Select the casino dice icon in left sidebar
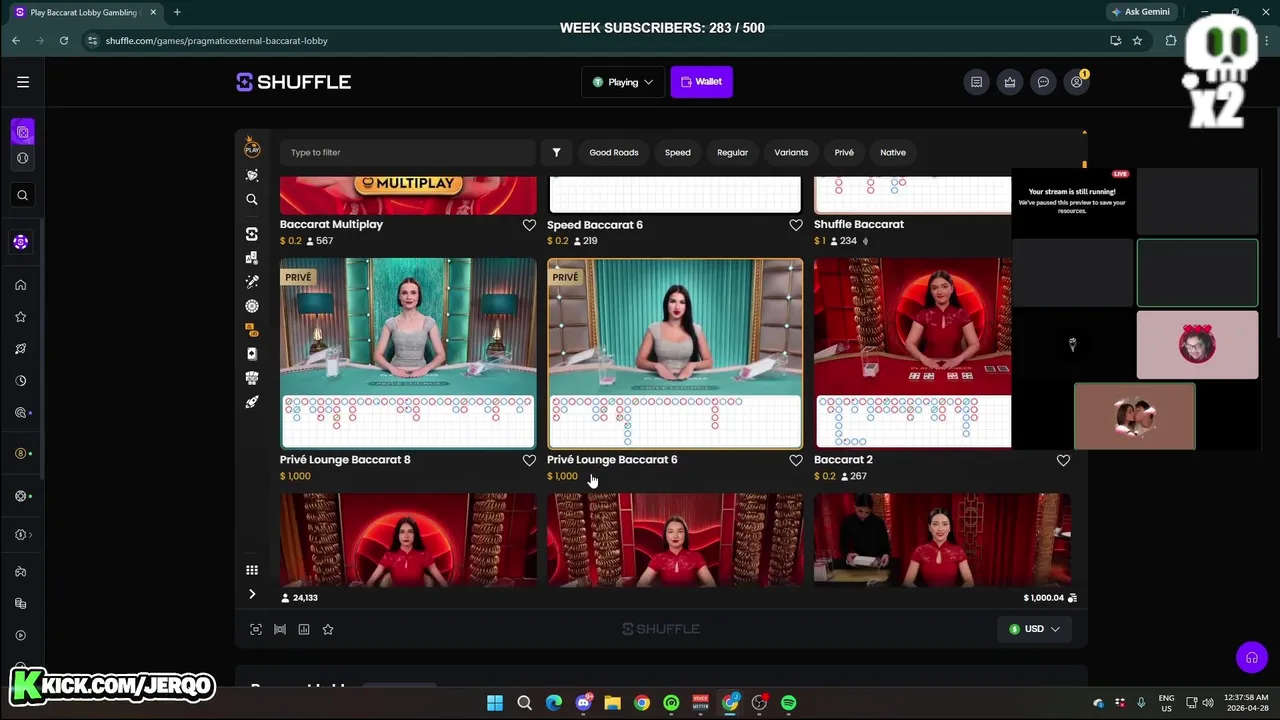This screenshot has width=1280, height=720. coord(23,132)
